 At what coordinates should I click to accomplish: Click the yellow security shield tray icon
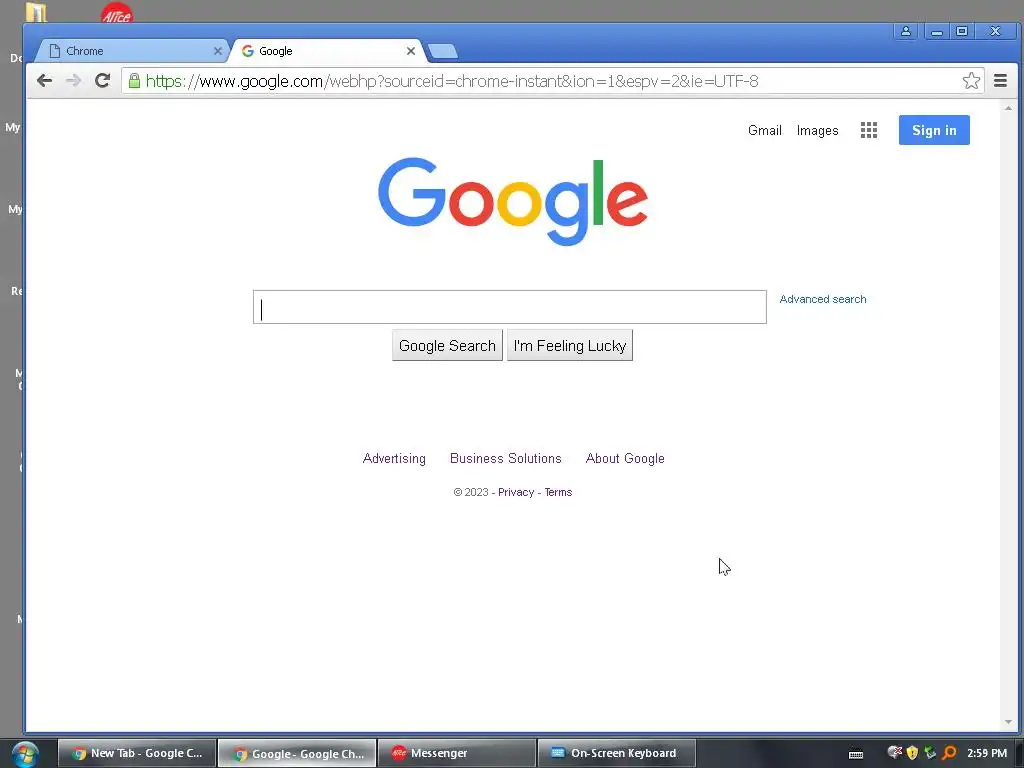point(912,754)
